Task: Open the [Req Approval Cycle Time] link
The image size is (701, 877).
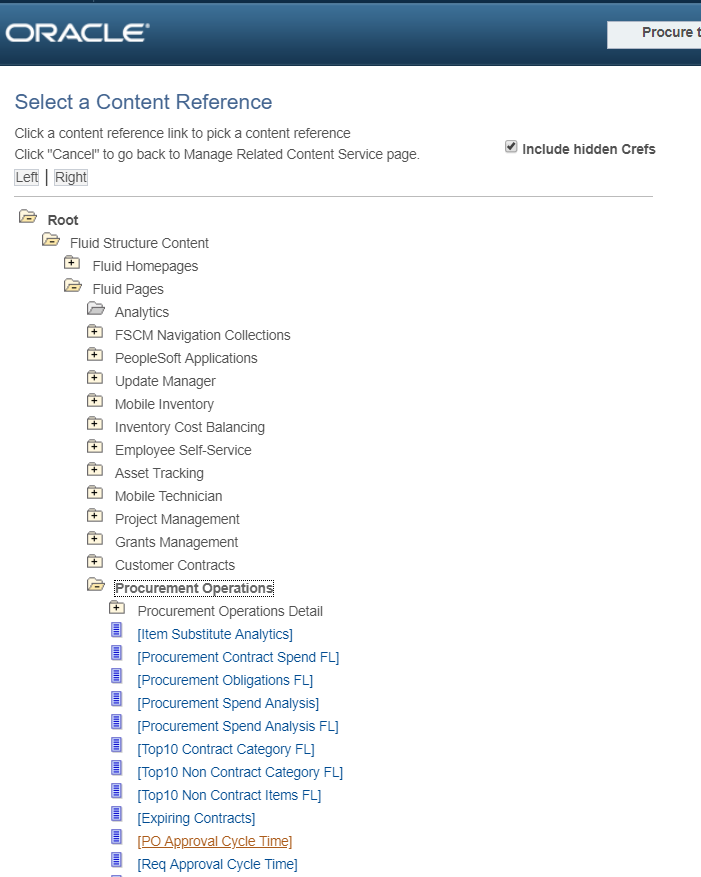Action: point(218,864)
